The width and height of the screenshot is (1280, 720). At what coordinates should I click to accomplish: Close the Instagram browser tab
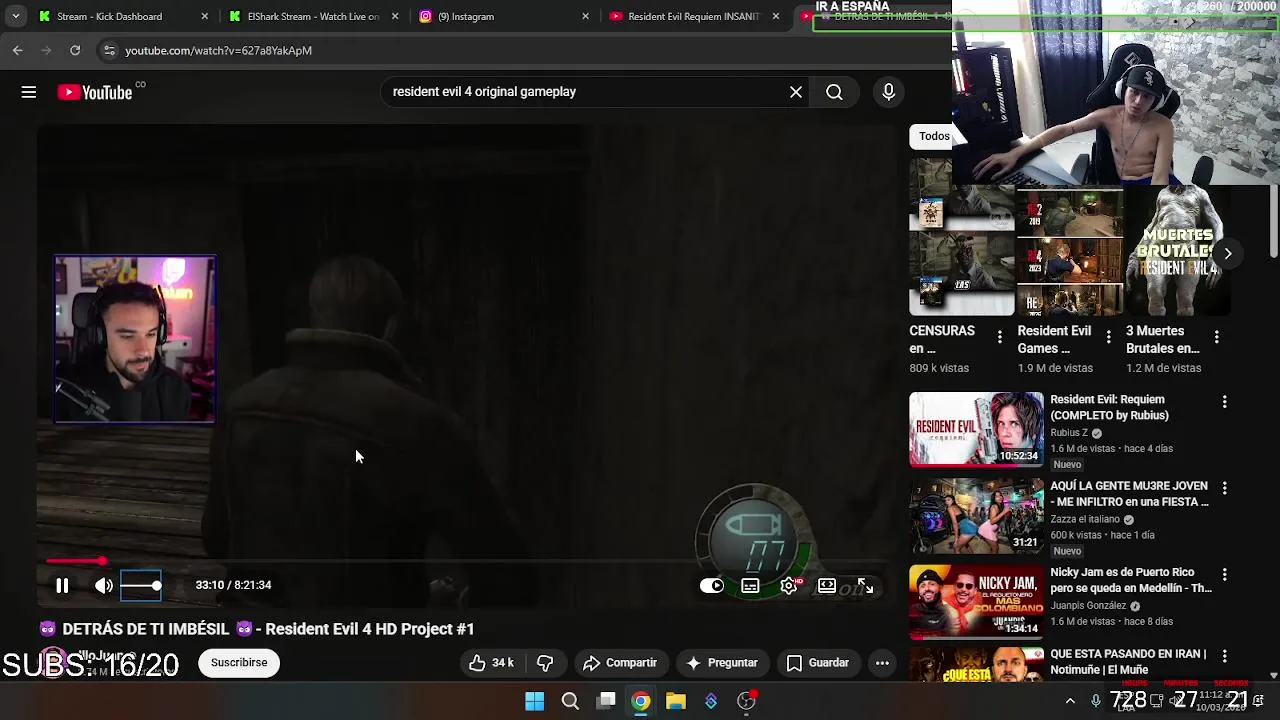[585, 16]
